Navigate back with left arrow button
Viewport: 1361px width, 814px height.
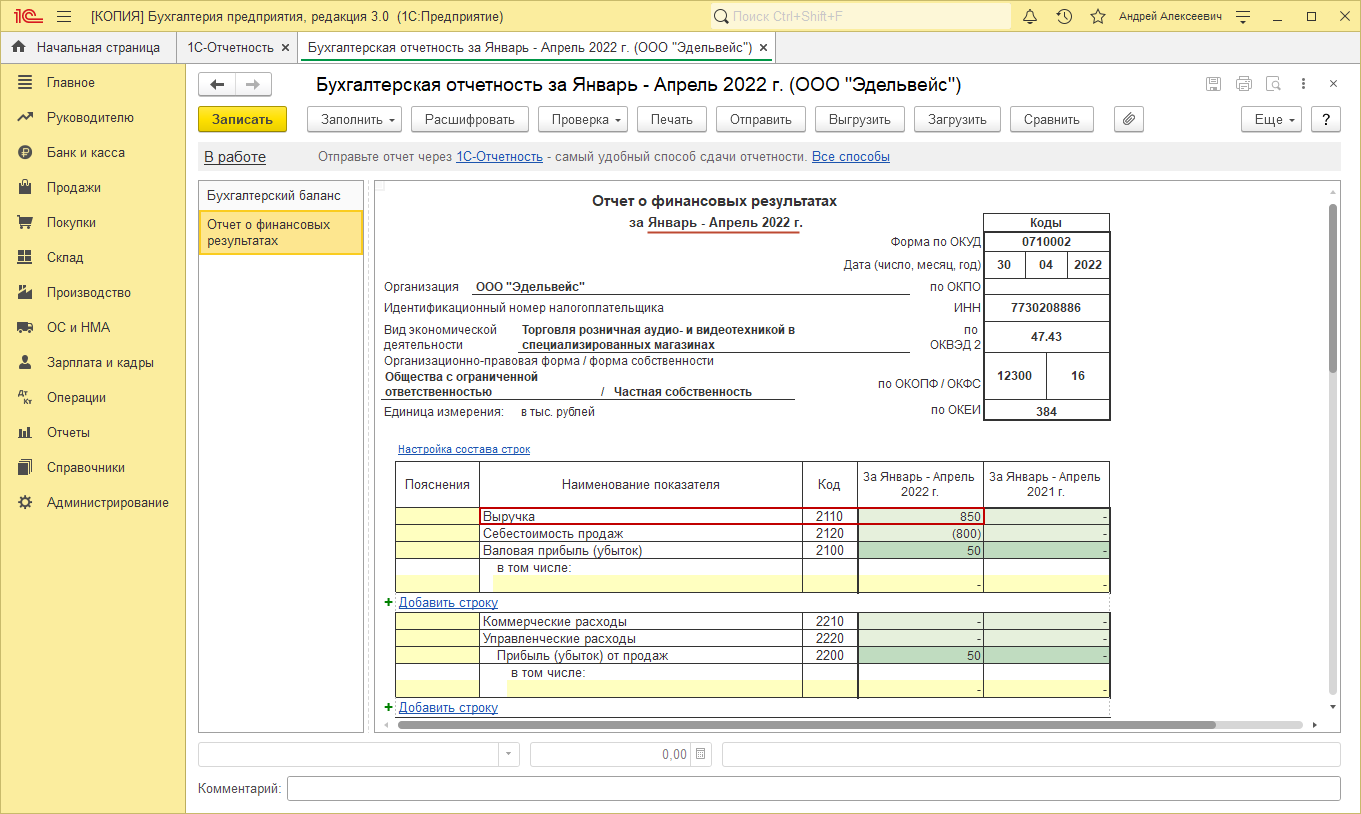pyautogui.click(x=217, y=85)
